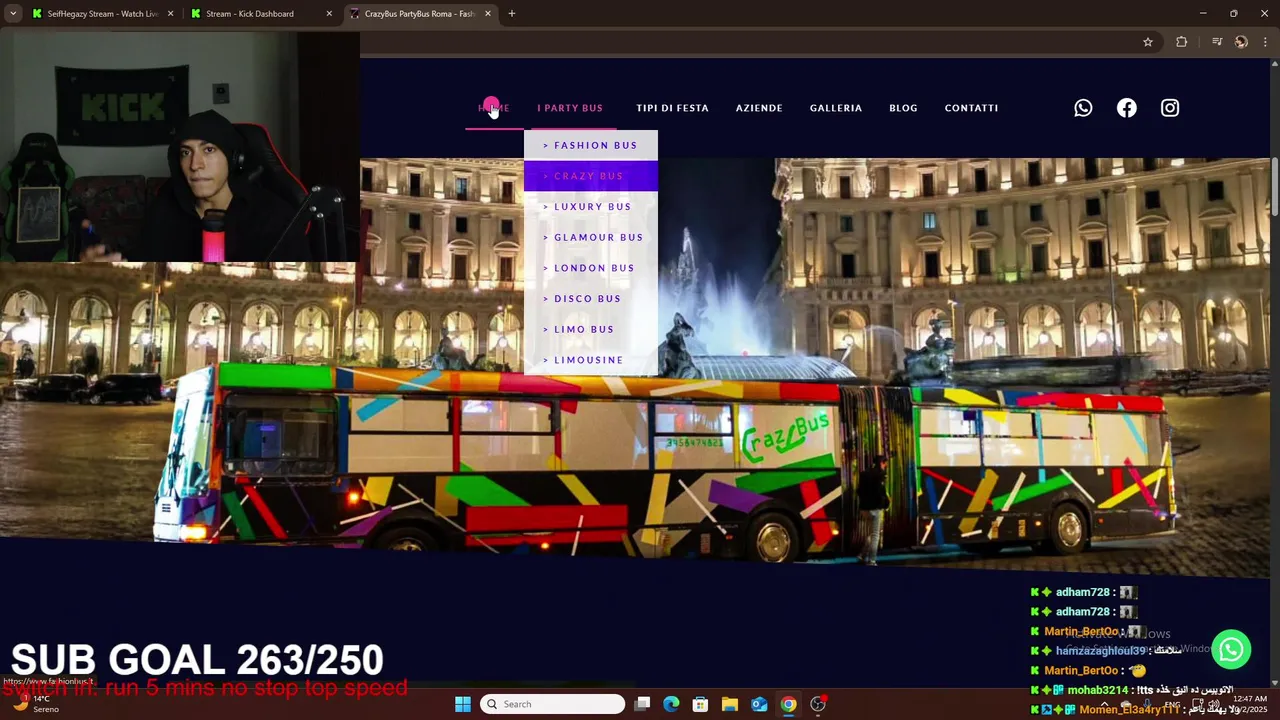Click the mohab3214 chat username
This screenshot has height=720, width=1280.
tap(1096, 690)
